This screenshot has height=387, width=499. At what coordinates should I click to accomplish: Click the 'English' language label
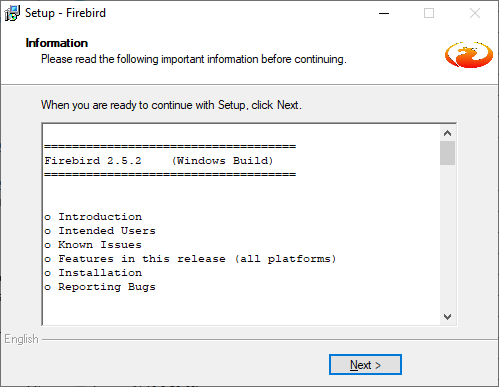click(21, 339)
